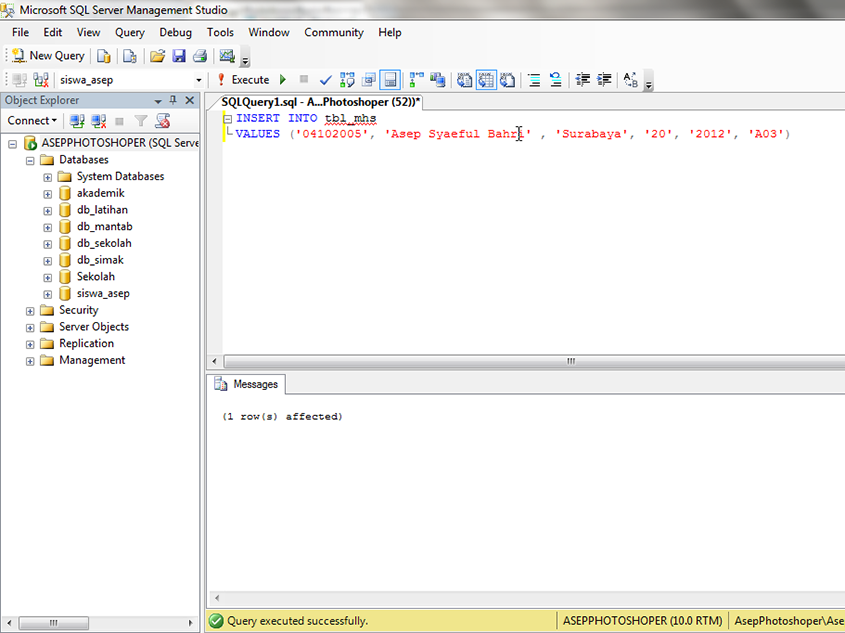Uncomment the selected lines icon
This screenshot has width=845, height=633.
coord(556,80)
